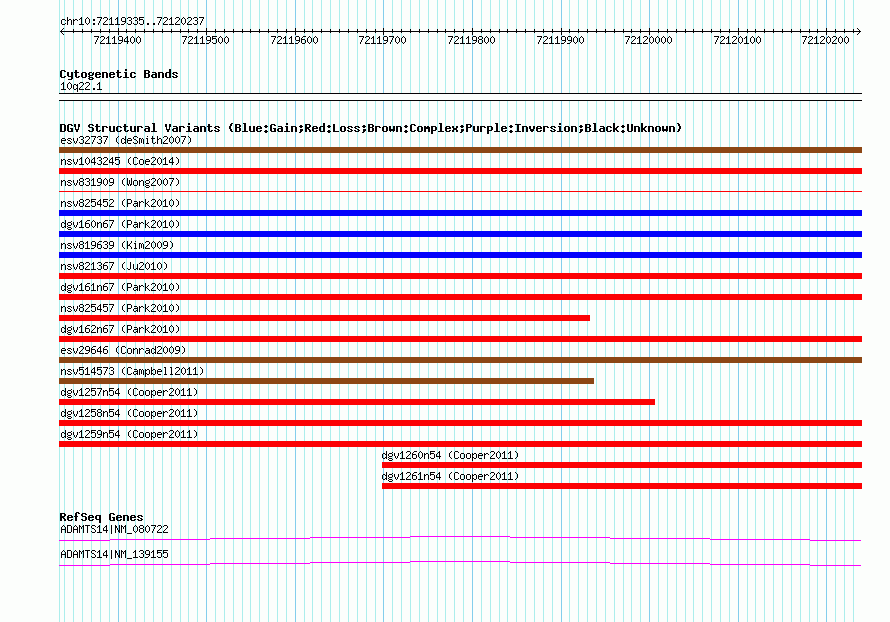Select the brown esv29646 complex bar
Image resolution: width=890 pixels, height=622 pixels.
(x=460, y=360)
